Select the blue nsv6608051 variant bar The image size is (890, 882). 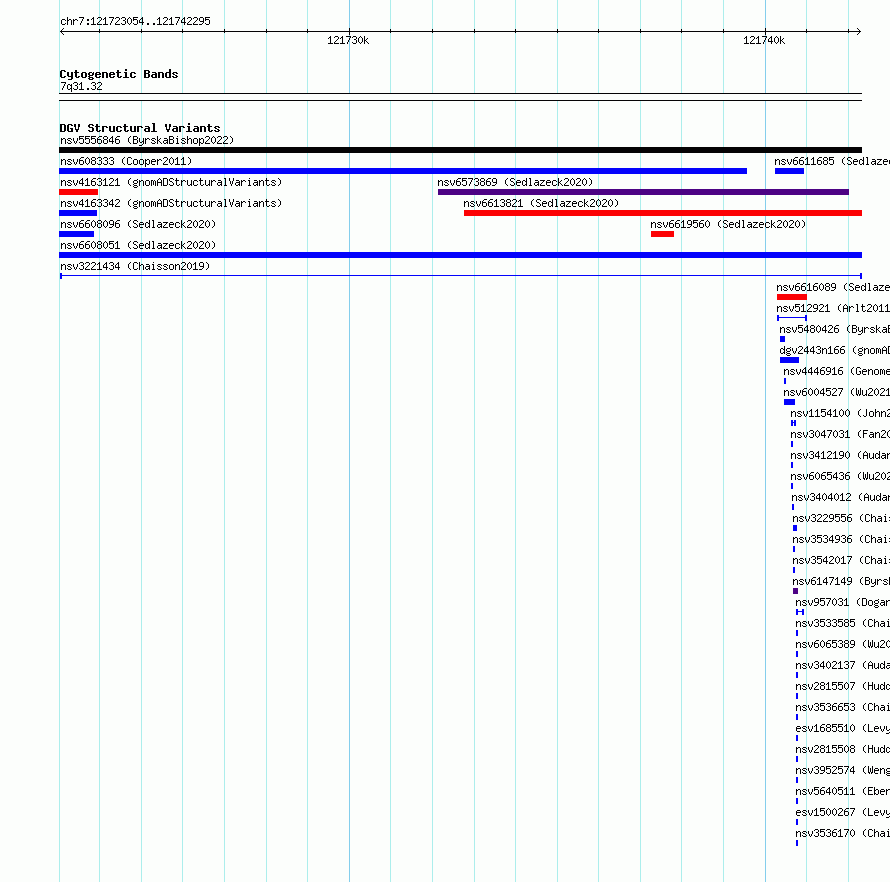460,255
